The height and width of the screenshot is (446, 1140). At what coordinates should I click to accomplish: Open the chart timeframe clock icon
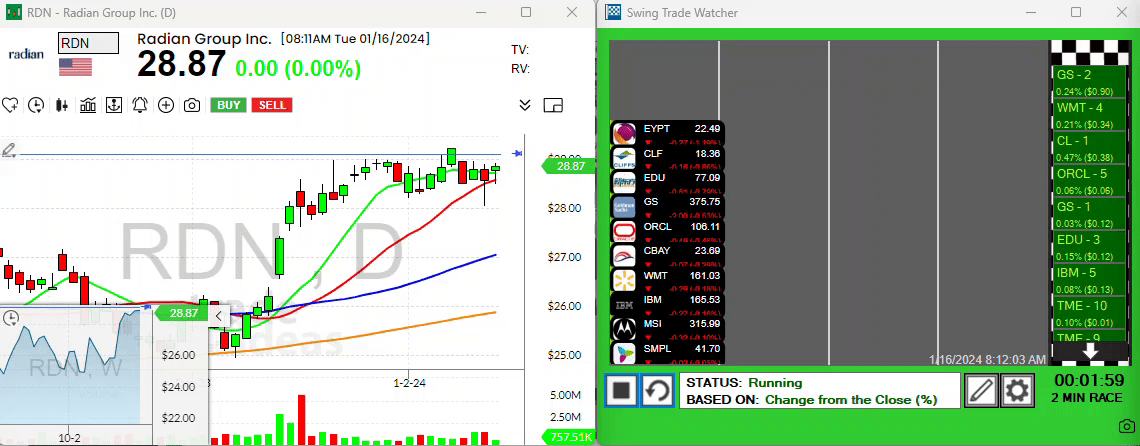(36, 105)
